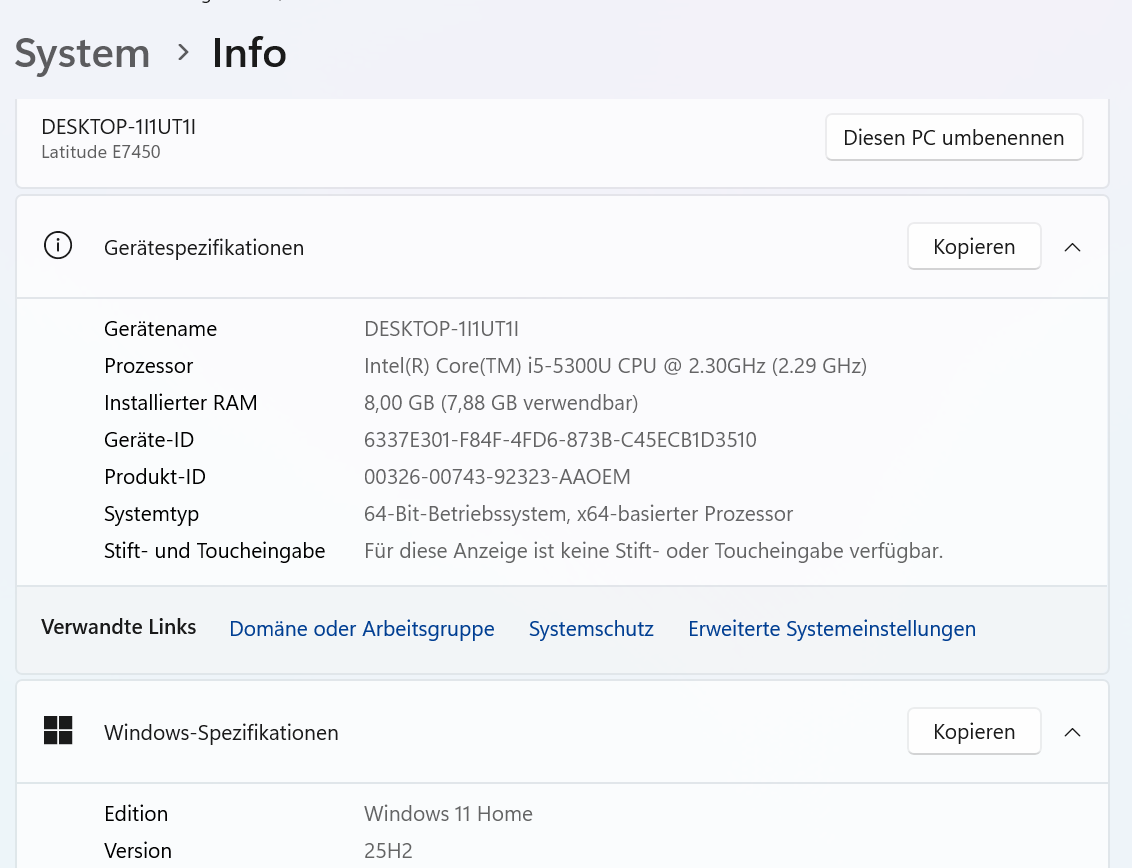Select the Gerätespezifikationen header title
The width and height of the screenshot is (1132, 868).
click(204, 248)
